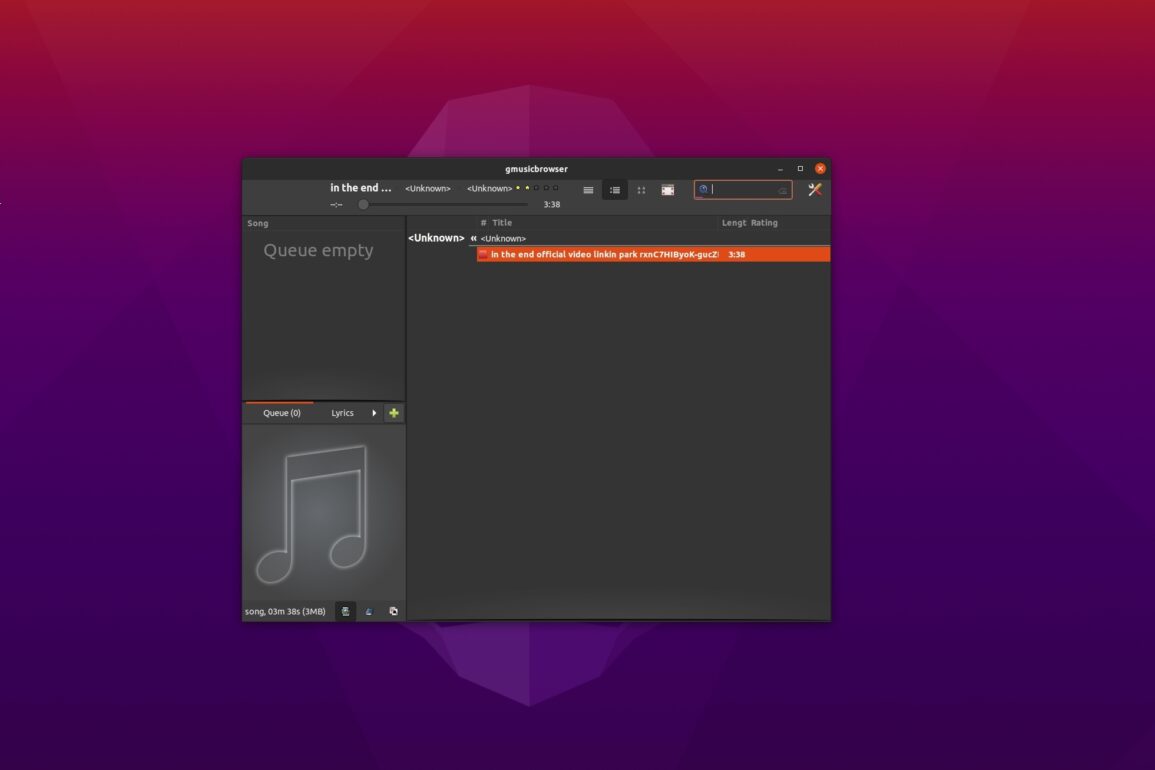1155x770 pixels.
Task: Open the search options magnifier dropdown
Action: pyautogui.click(x=703, y=189)
